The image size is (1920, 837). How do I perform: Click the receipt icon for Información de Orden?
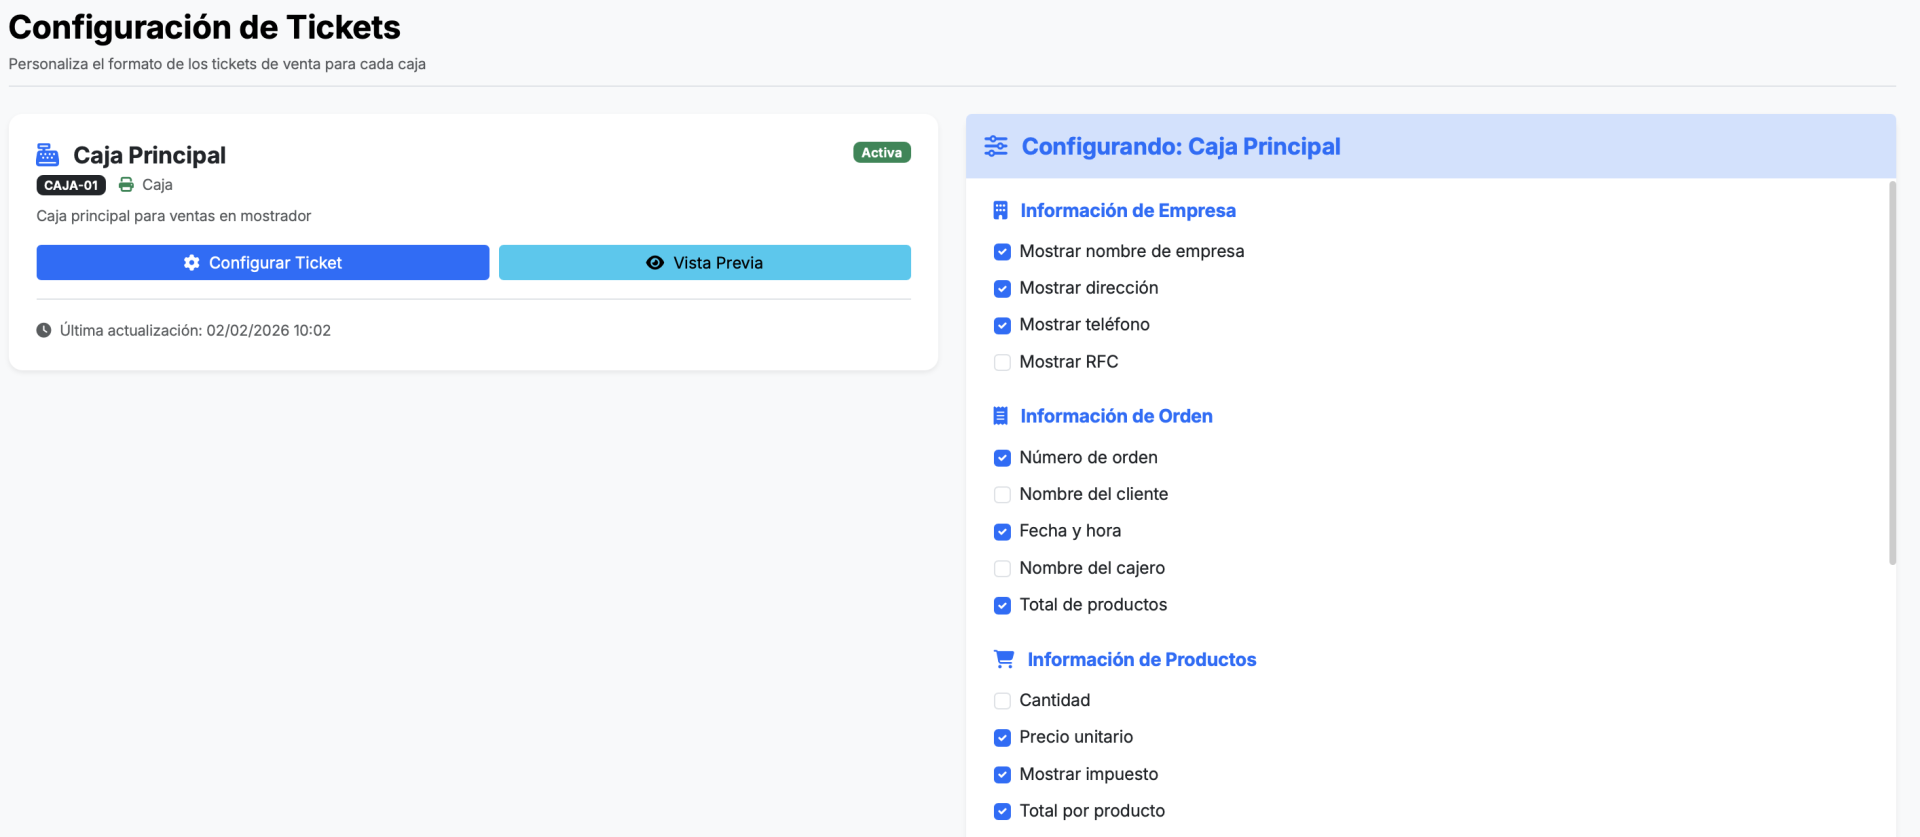(1000, 416)
